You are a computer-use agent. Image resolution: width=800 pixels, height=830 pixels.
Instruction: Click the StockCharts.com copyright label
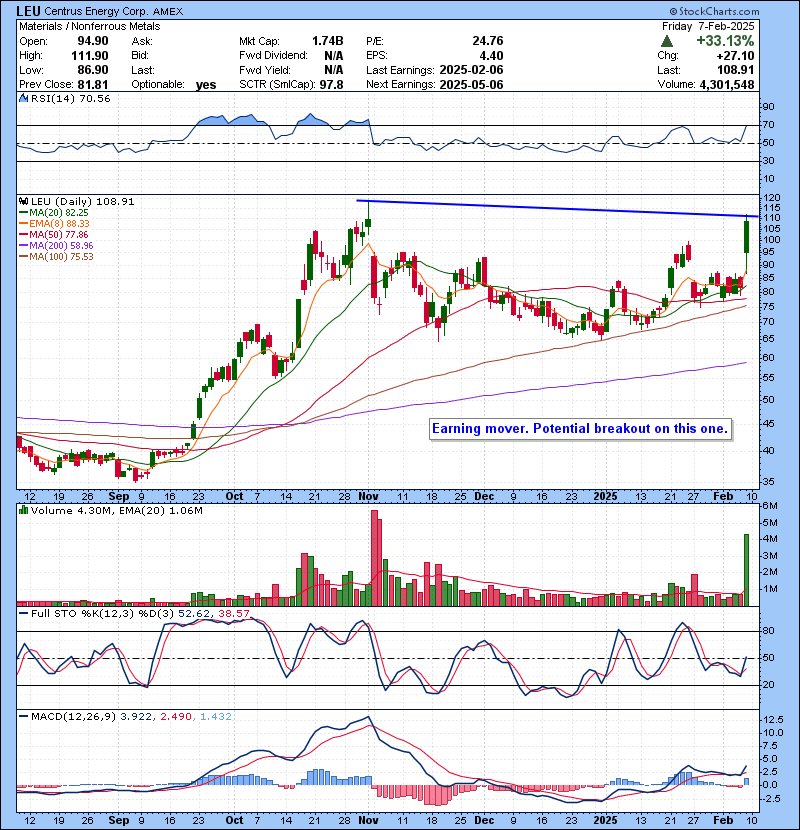pos(714,11)
